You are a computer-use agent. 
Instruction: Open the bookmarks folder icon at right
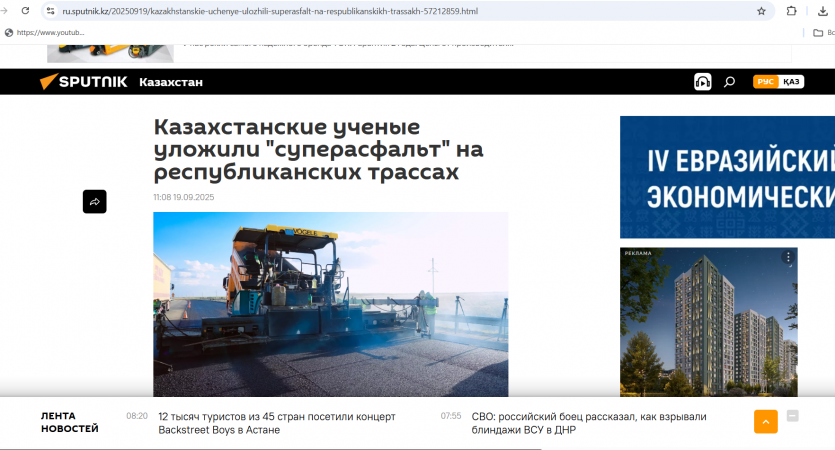coord(818,33)
